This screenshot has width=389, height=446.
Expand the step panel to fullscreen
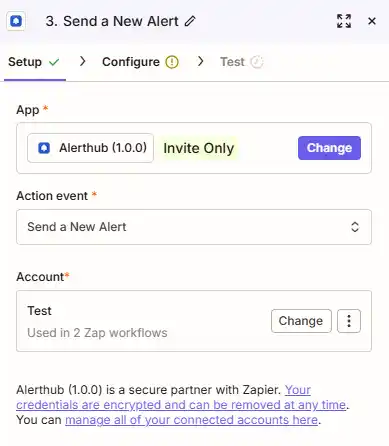point(344,21)
